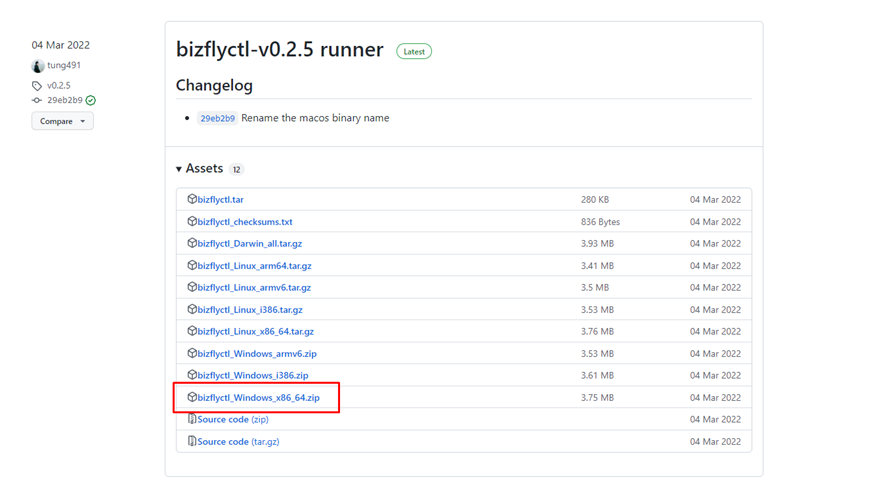Select the 3.61 MB file size
Screen dimensions: 876x492
[597, 375]
